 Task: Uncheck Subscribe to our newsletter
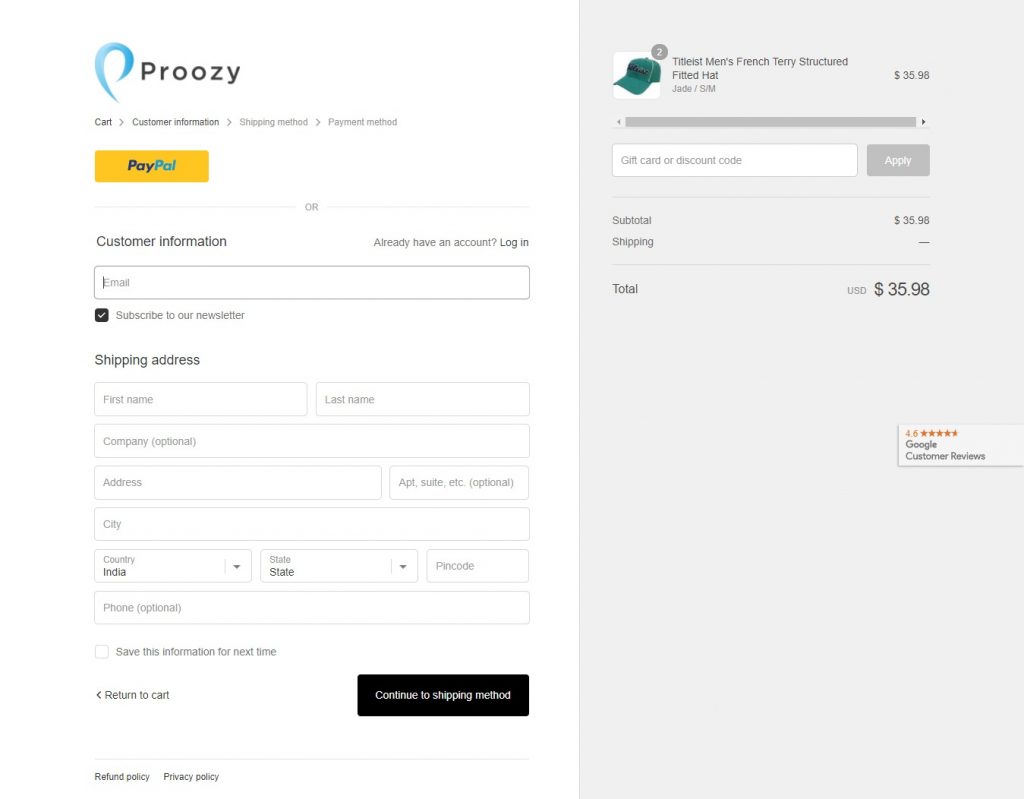point(102,315)
